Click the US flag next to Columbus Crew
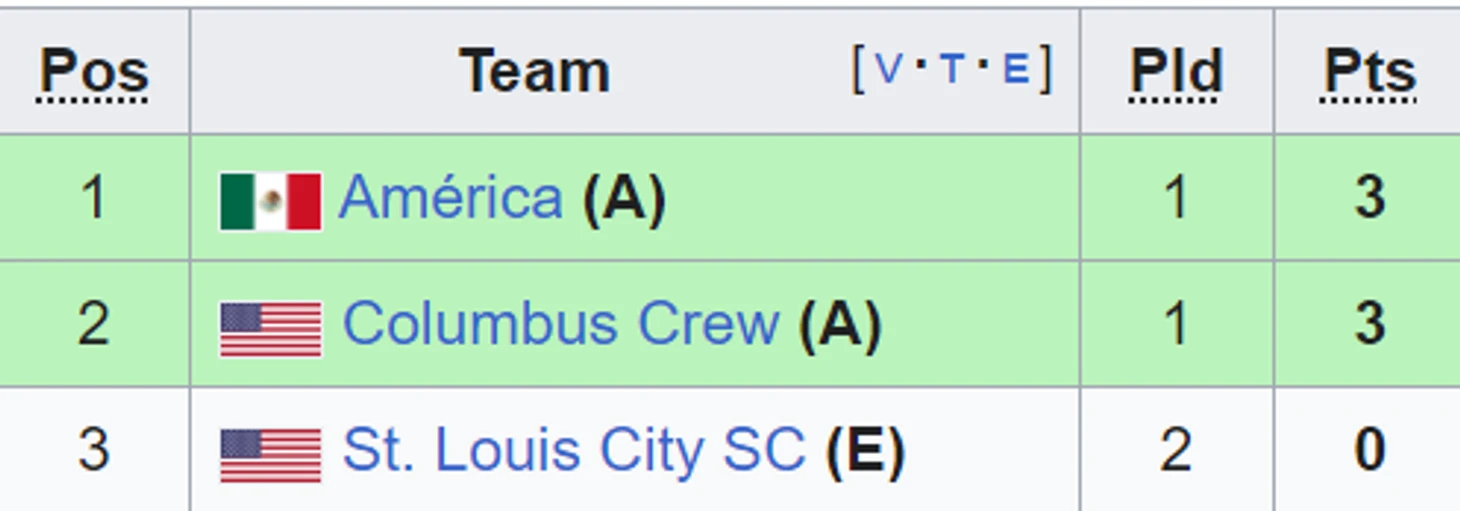The height and width of the screenshot is (511, 1460). click(x=271, y=329)
